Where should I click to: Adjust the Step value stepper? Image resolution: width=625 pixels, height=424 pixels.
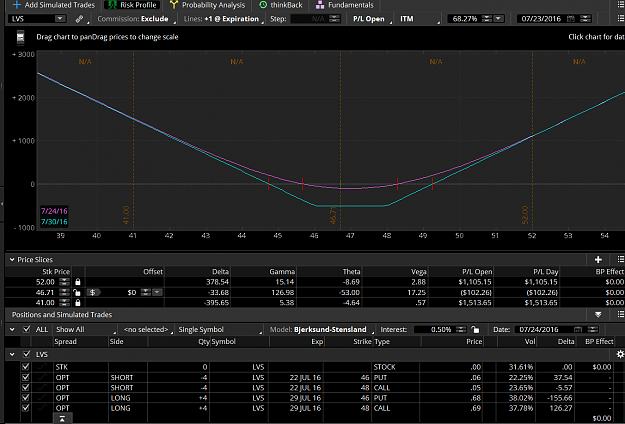coord(335,19)
